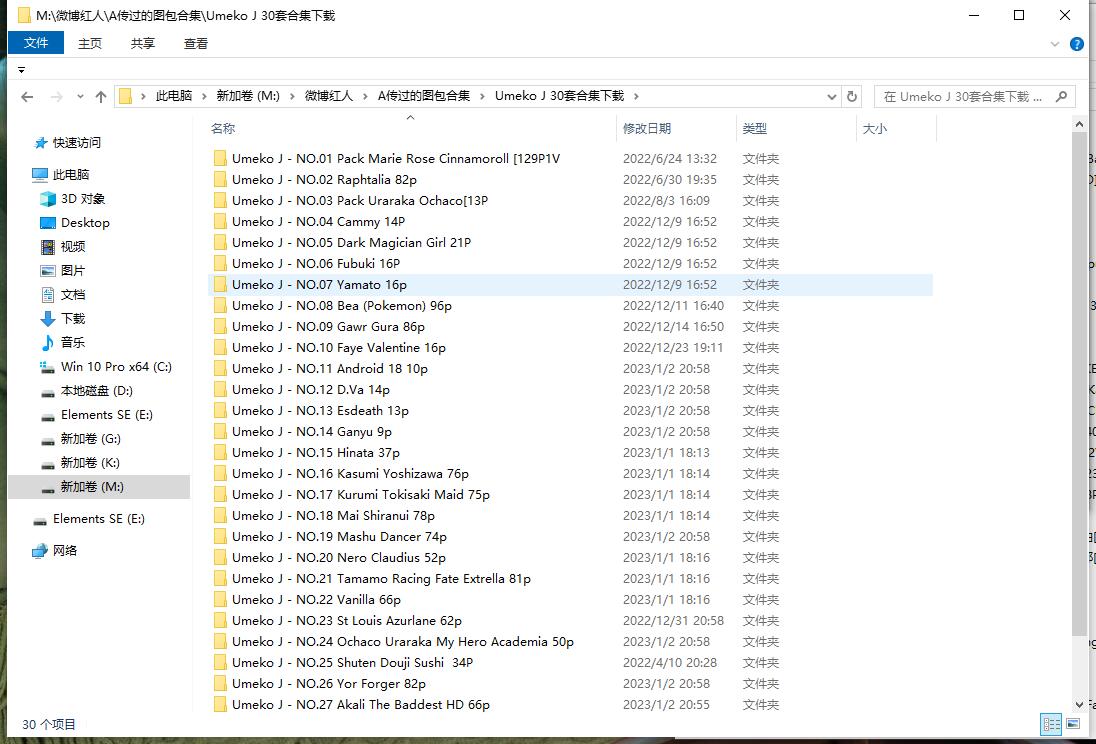Sort files by 大小 column
The height and width of the screenshot is (744, 1096).
tap(874, 128)
